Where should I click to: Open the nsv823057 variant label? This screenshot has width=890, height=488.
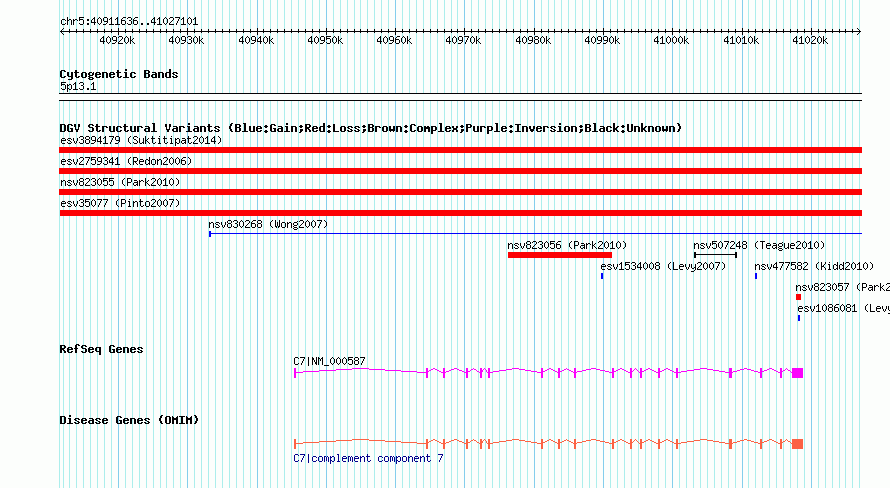[x=842, y=287]
